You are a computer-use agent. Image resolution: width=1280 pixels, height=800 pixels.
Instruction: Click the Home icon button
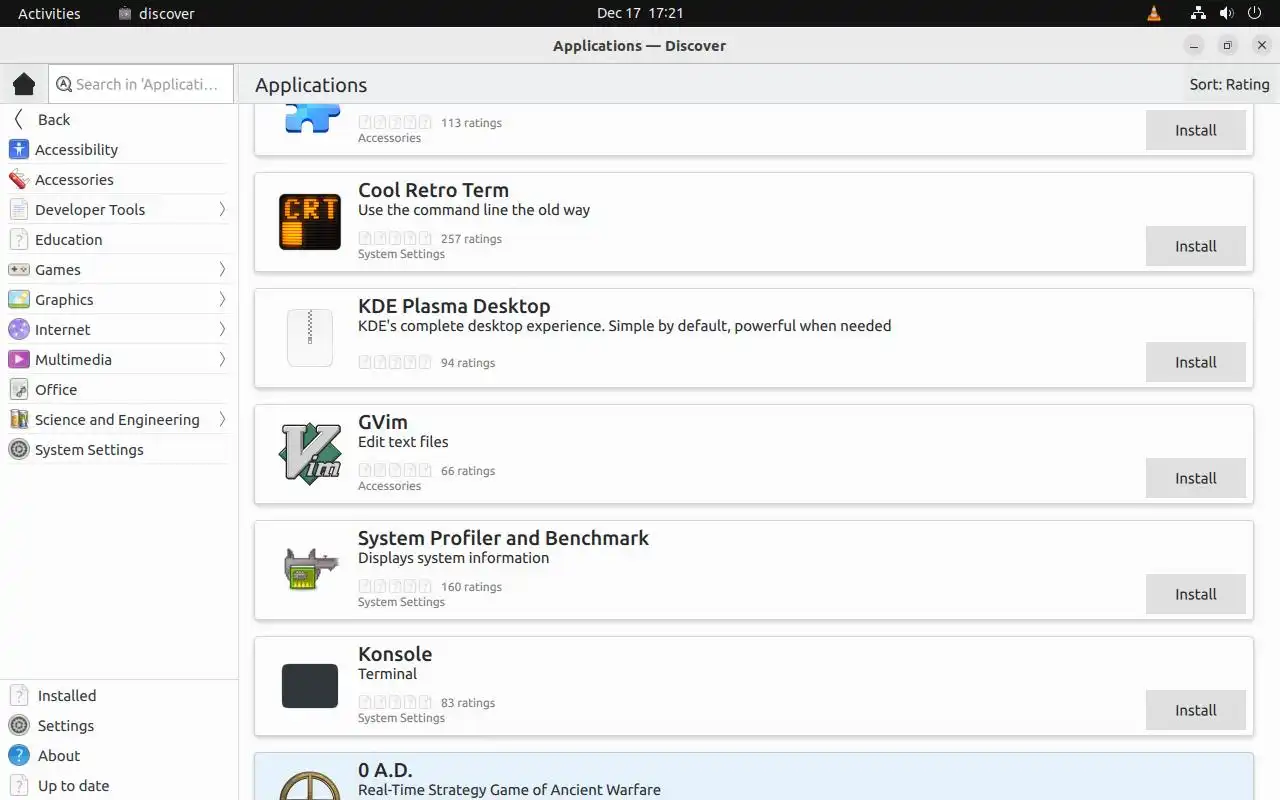(x=24, y=84)
